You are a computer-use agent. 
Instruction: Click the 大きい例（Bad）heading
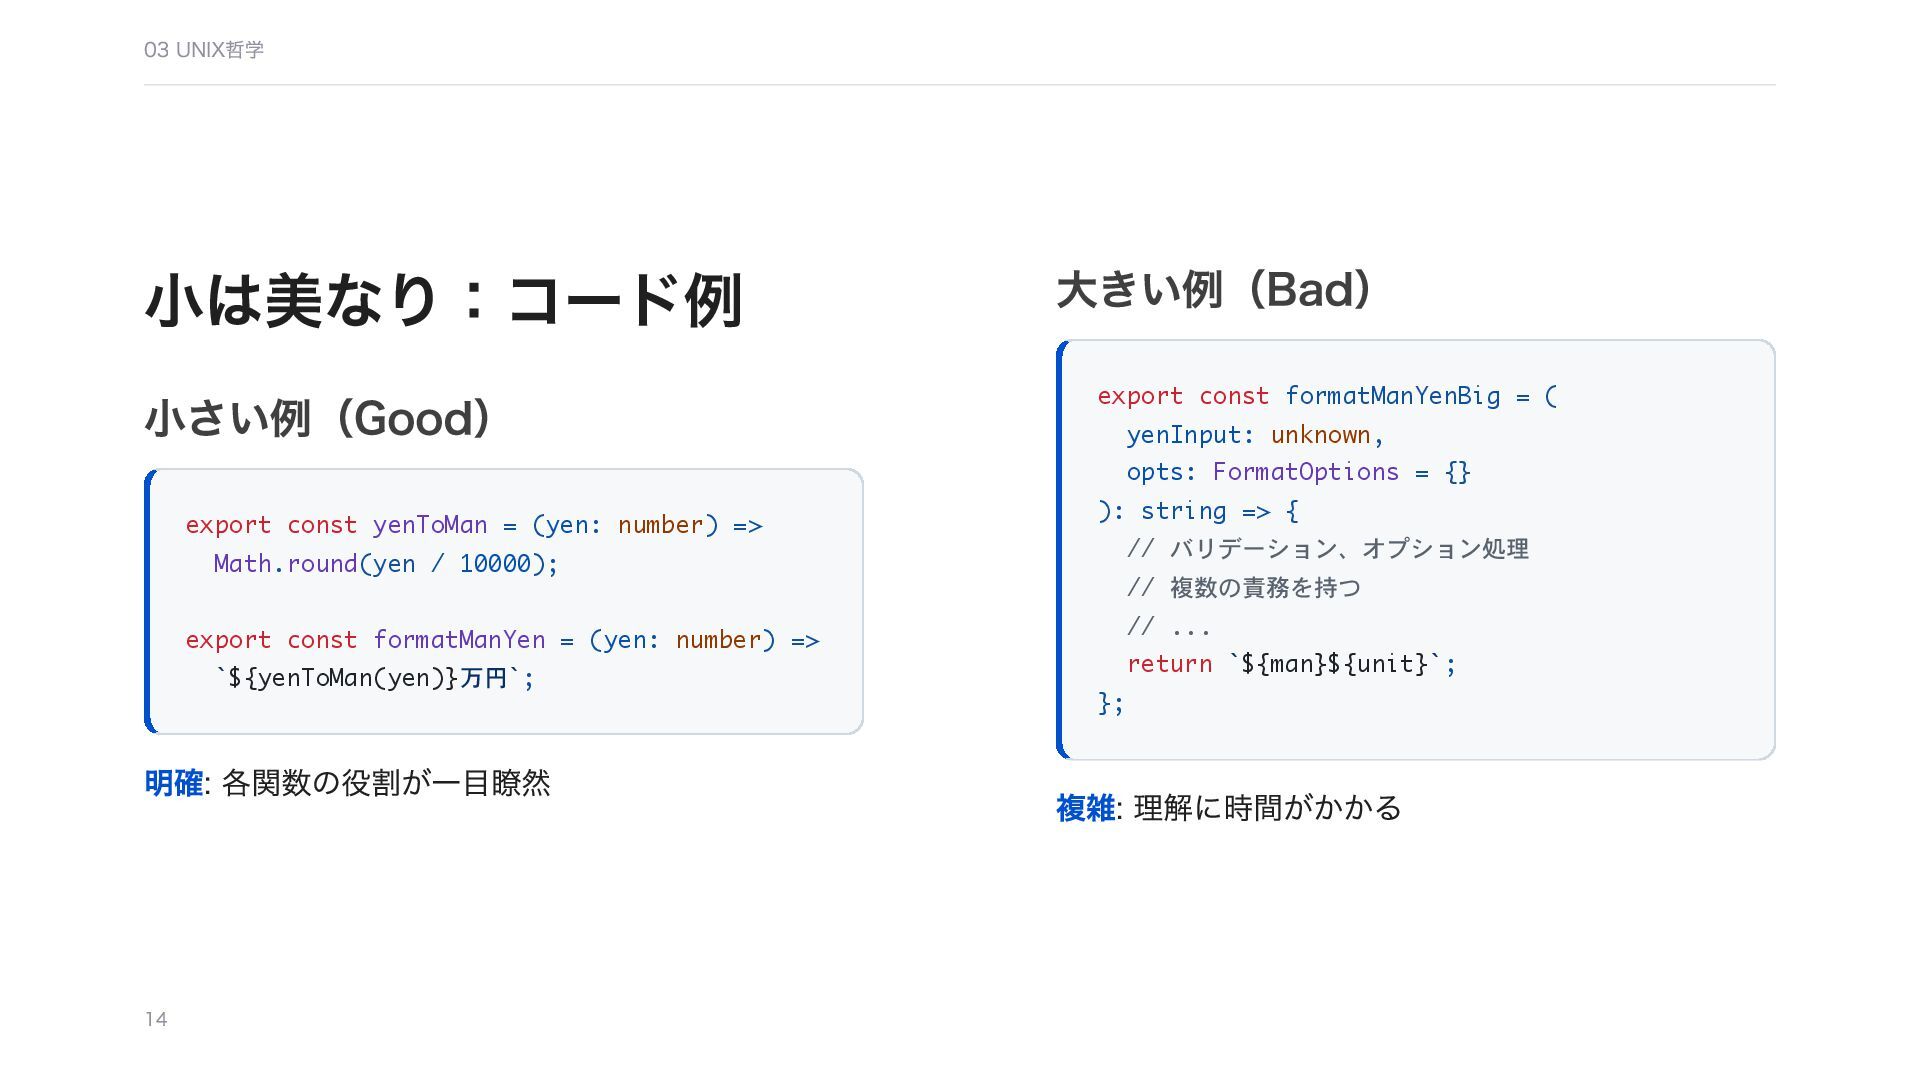pyautogui.click(x=1214, y=290)
